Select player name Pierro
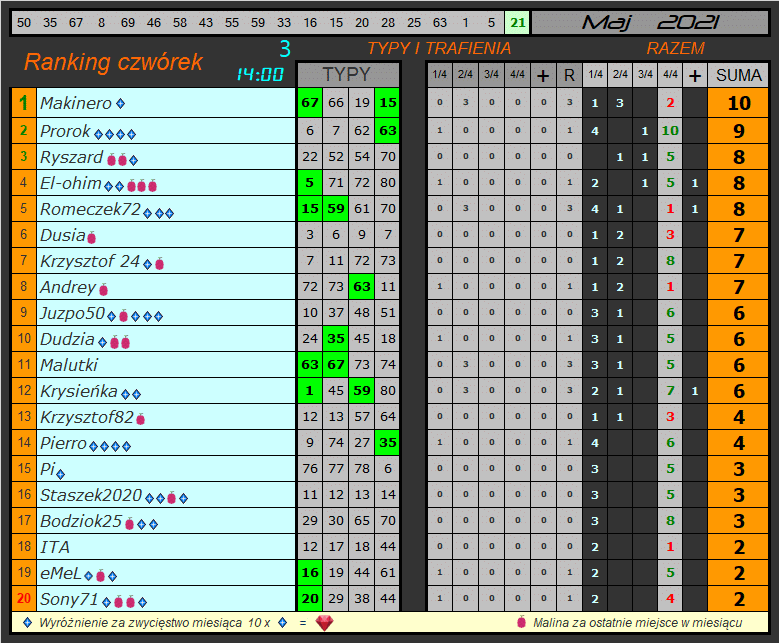The image size is (779, 643). 64,443
